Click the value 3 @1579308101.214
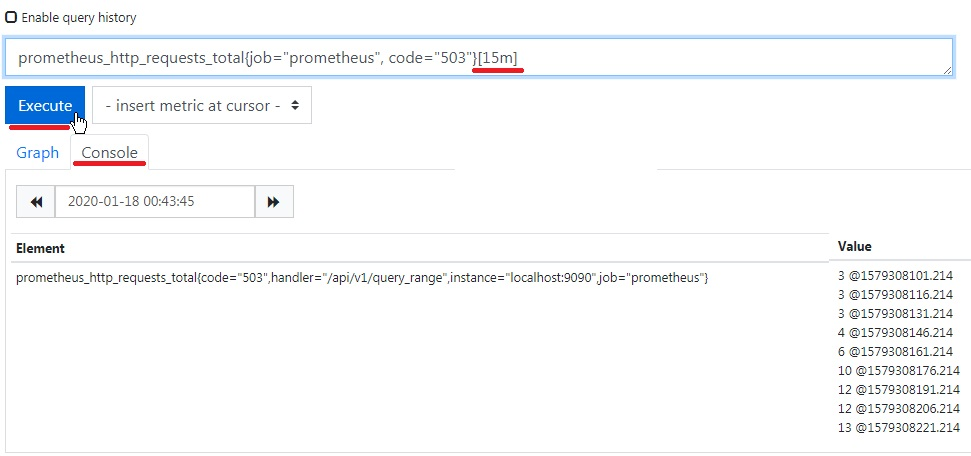The width and height of the screenshot is (971, 456). click(x=895, y=276)
